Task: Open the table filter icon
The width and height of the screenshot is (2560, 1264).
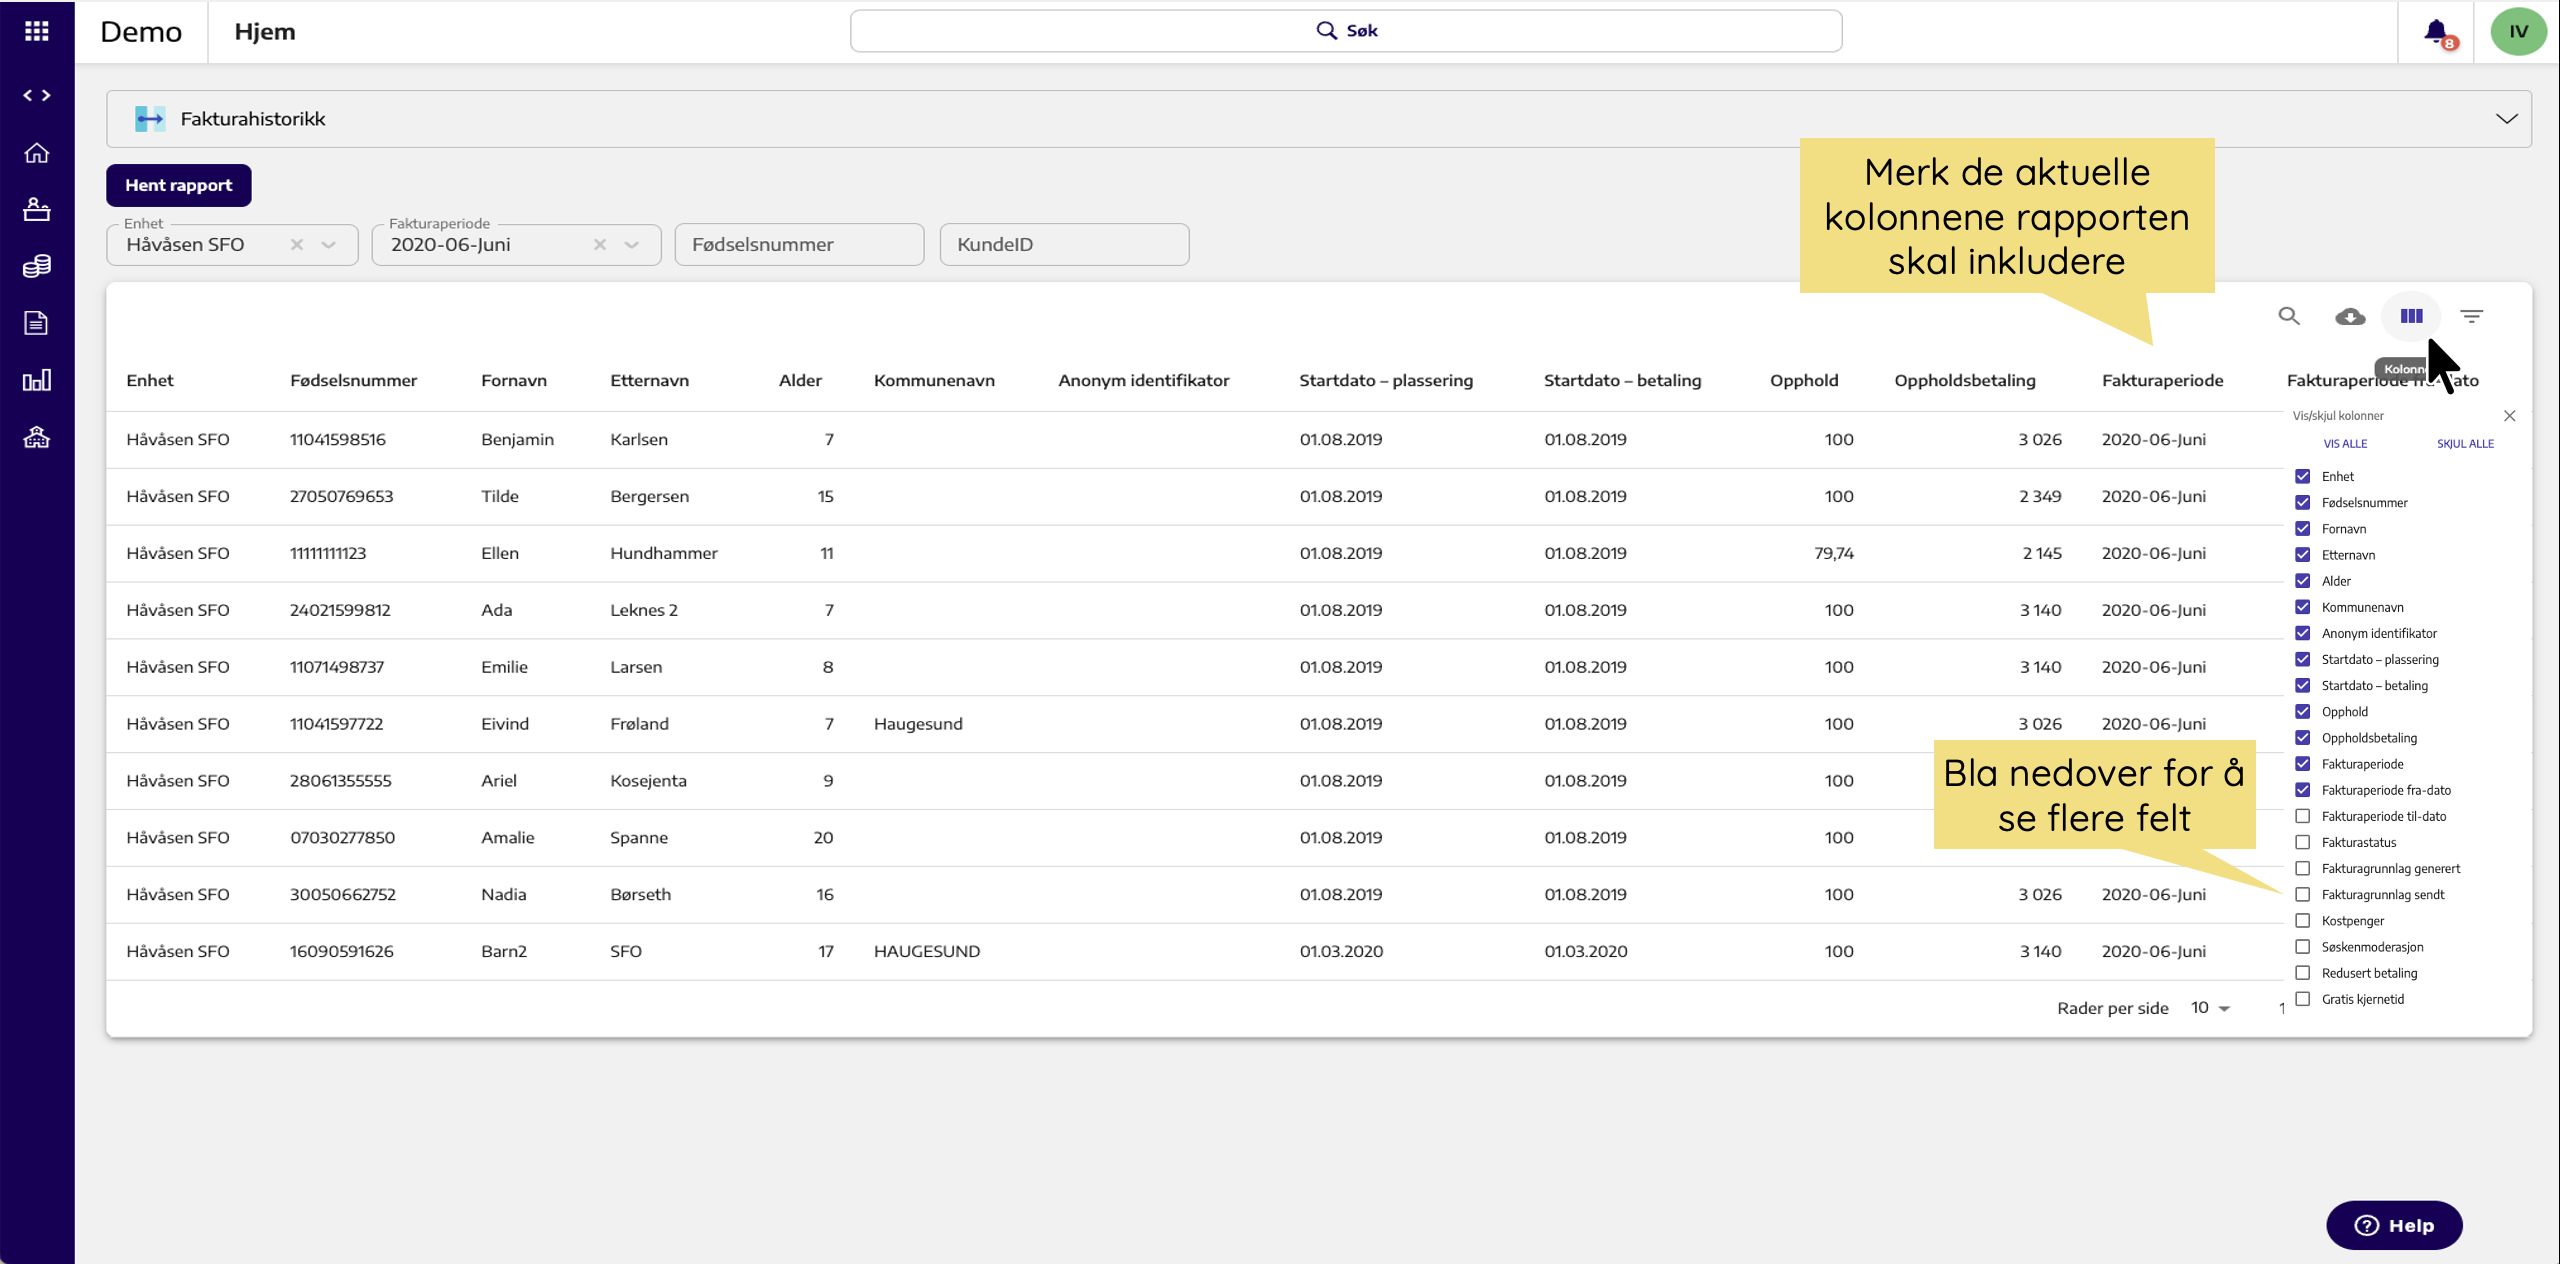Action: click(x=2472, y=316)
